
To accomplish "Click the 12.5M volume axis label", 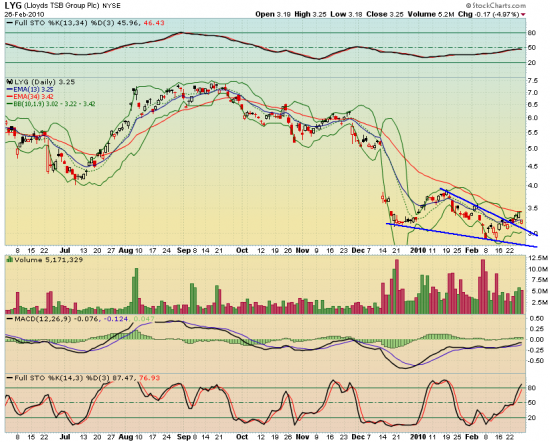I will click(x=537, y=258).
